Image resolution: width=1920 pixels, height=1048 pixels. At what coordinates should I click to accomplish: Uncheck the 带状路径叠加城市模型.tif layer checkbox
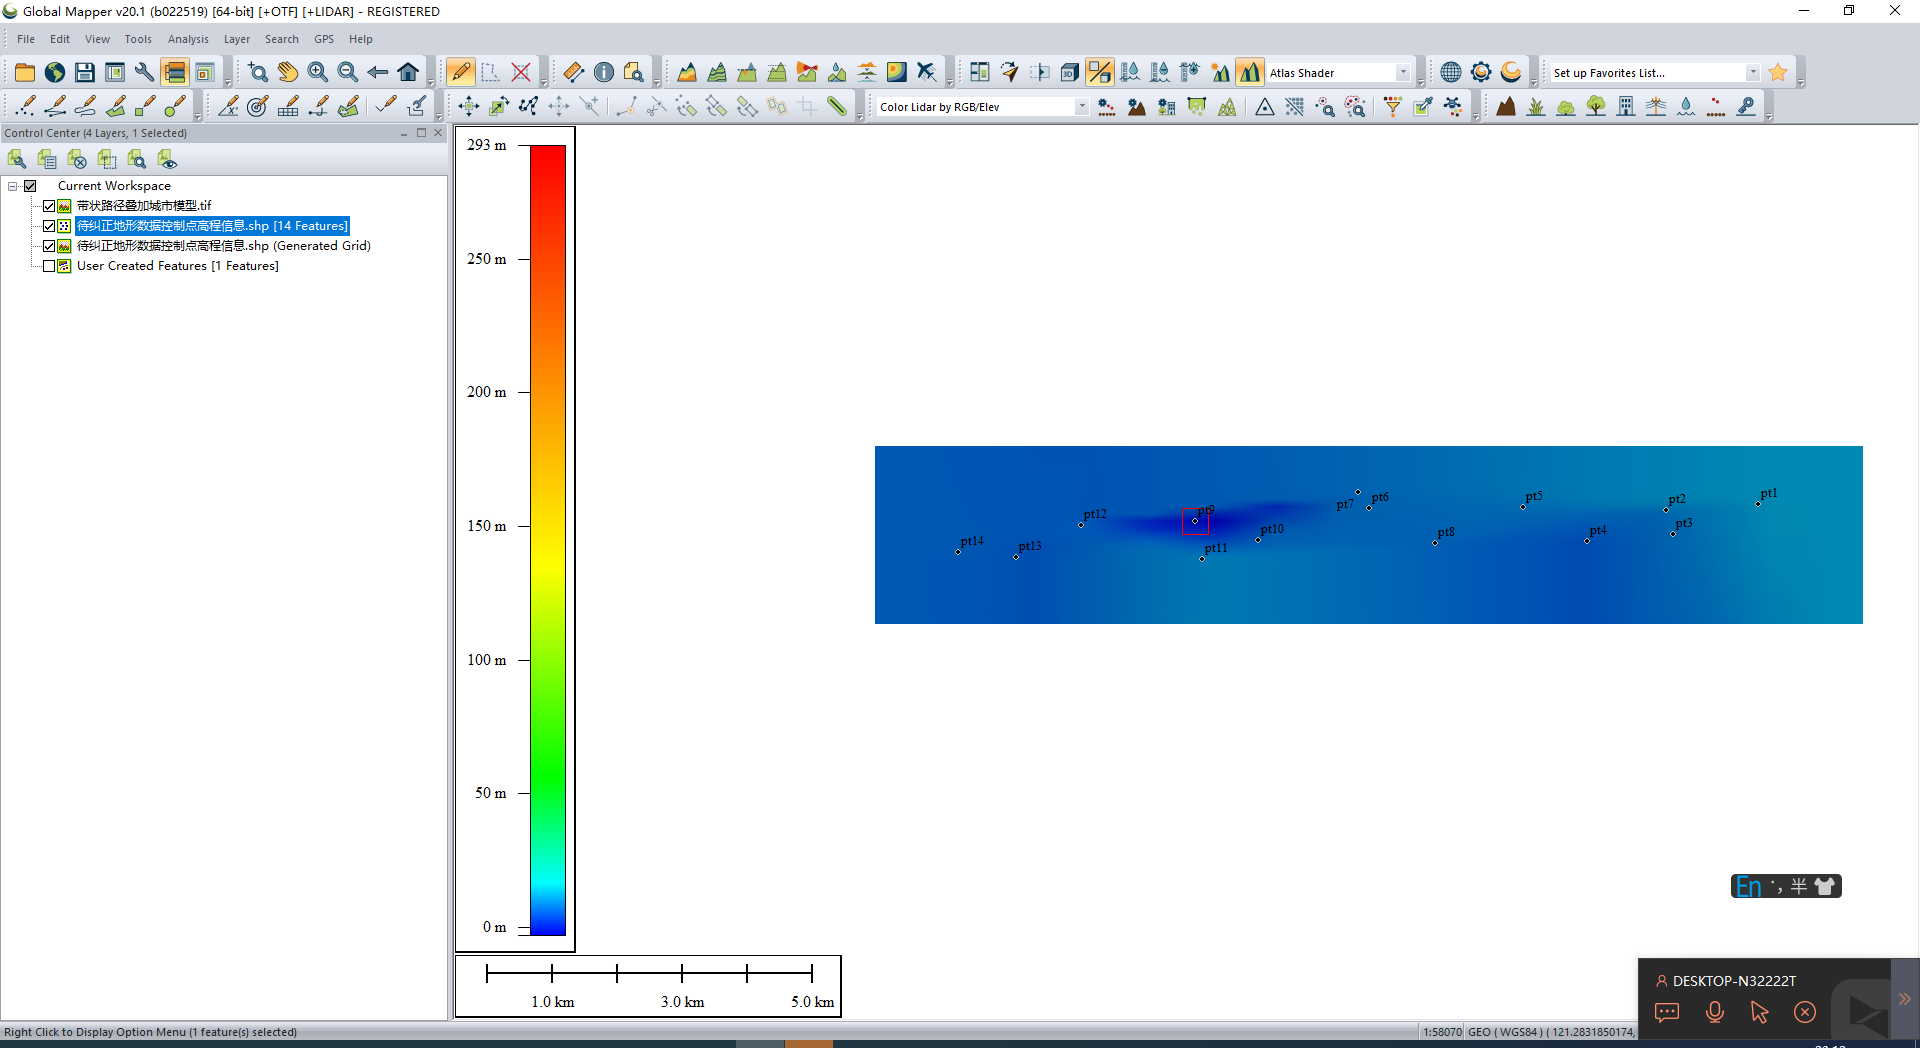[49, 206]
